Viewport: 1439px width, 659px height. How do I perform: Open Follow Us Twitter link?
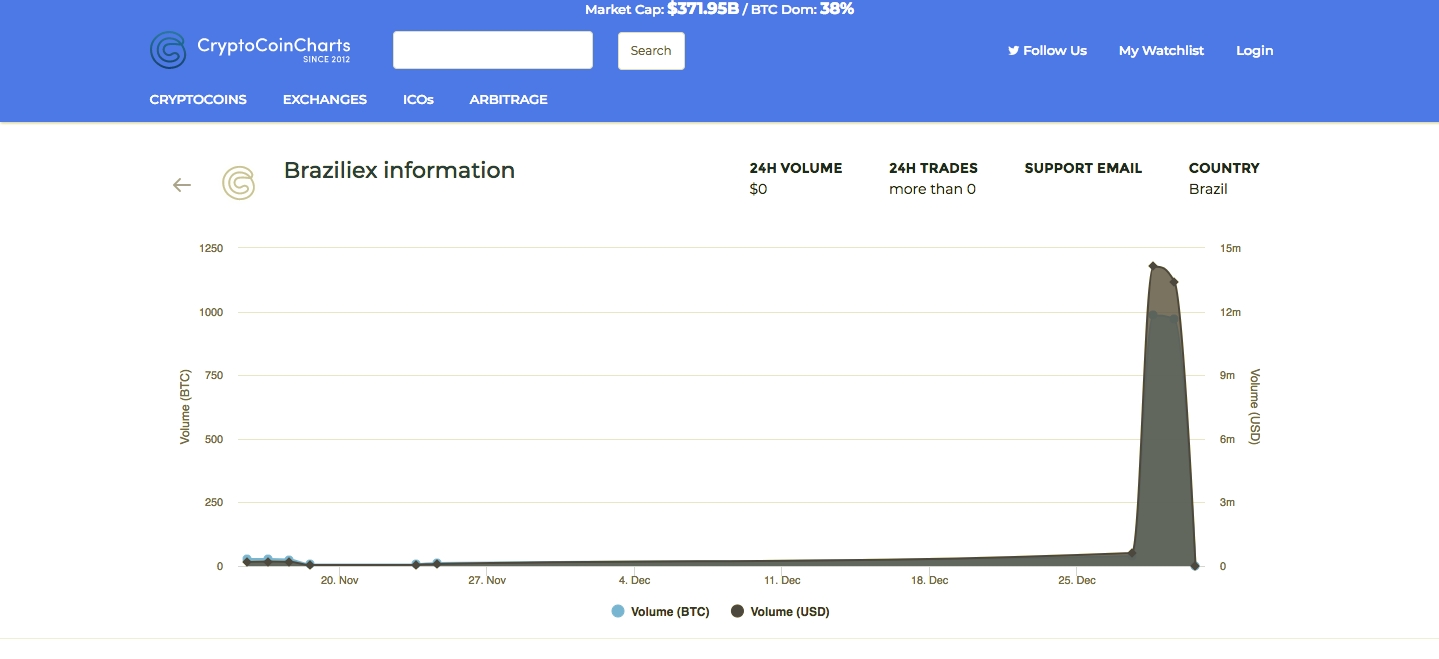coord(1047,50)
